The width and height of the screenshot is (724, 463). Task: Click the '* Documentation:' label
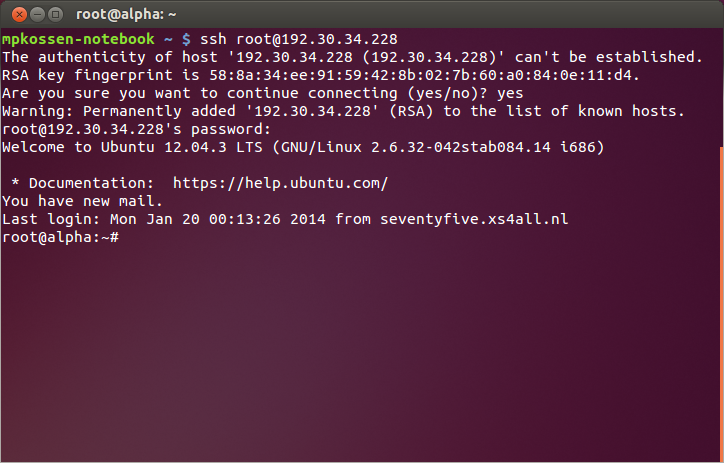coord(83,183)
